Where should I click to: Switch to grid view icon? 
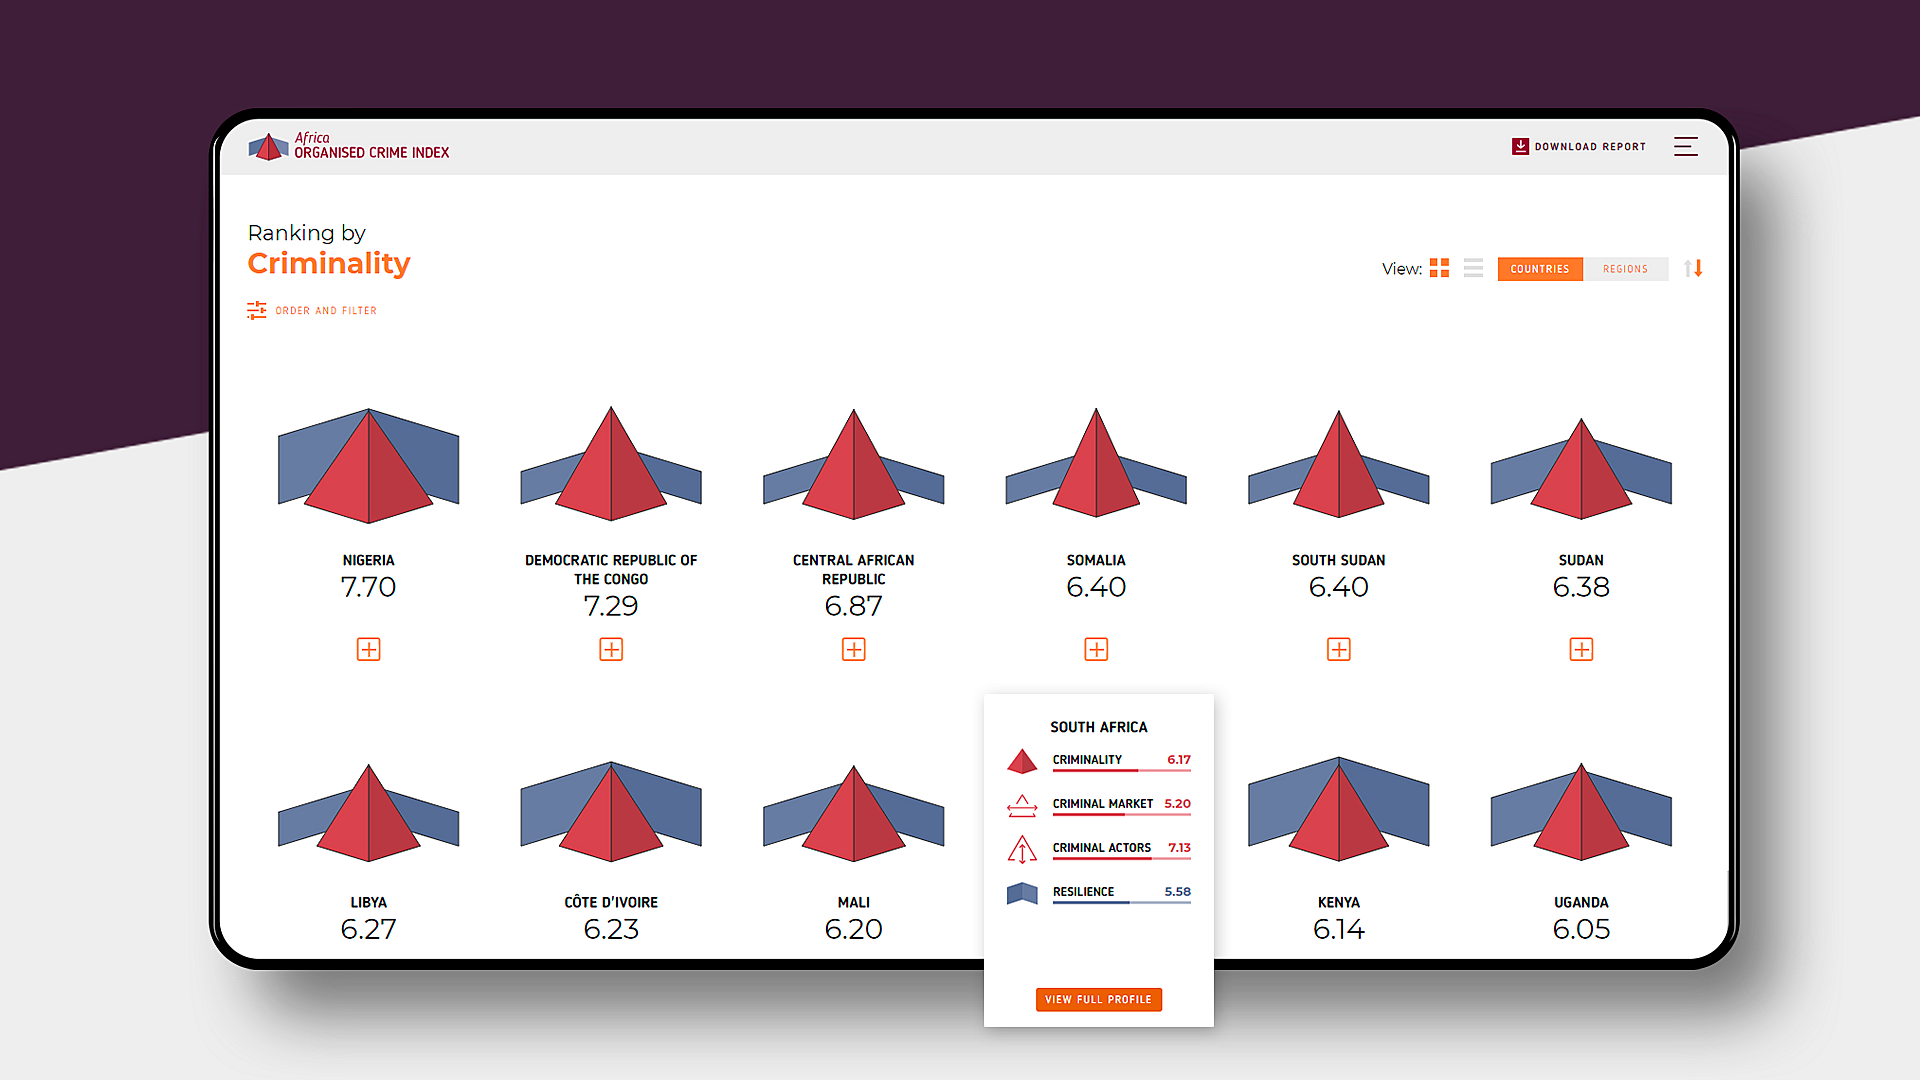pos(1439,268)
